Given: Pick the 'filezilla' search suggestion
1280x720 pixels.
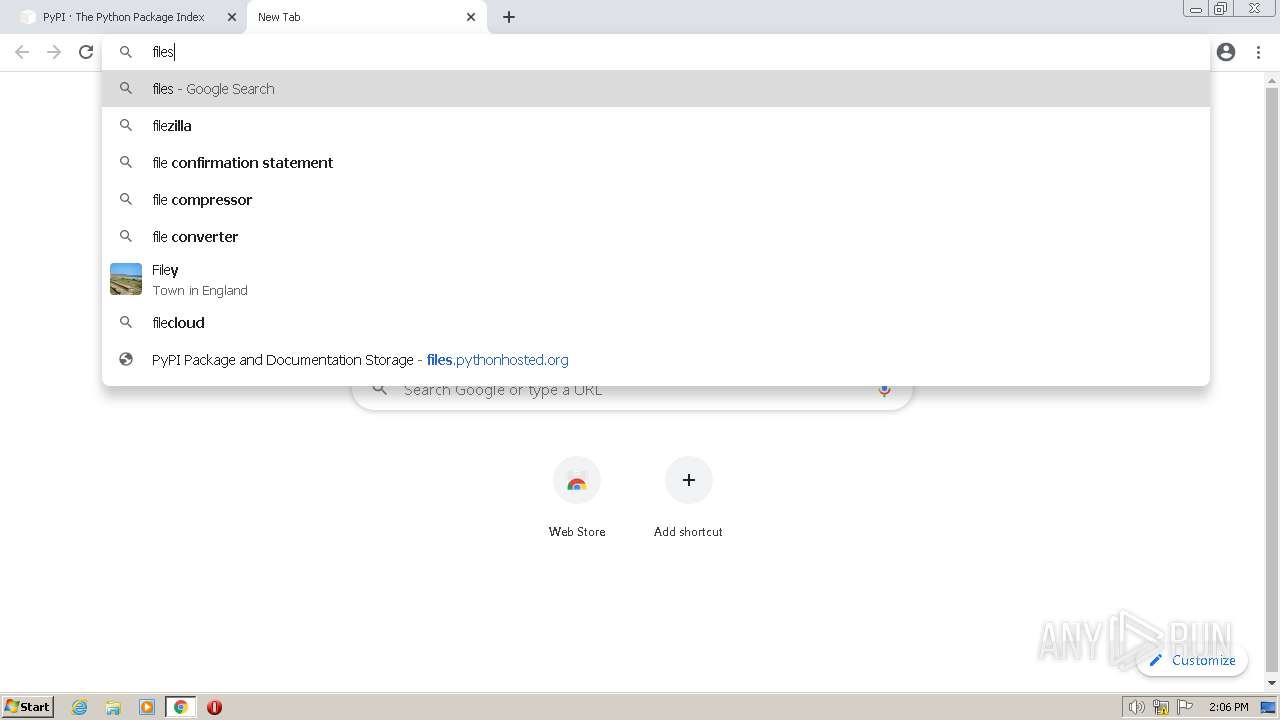Looking at the screenshot, I should 655,126.
